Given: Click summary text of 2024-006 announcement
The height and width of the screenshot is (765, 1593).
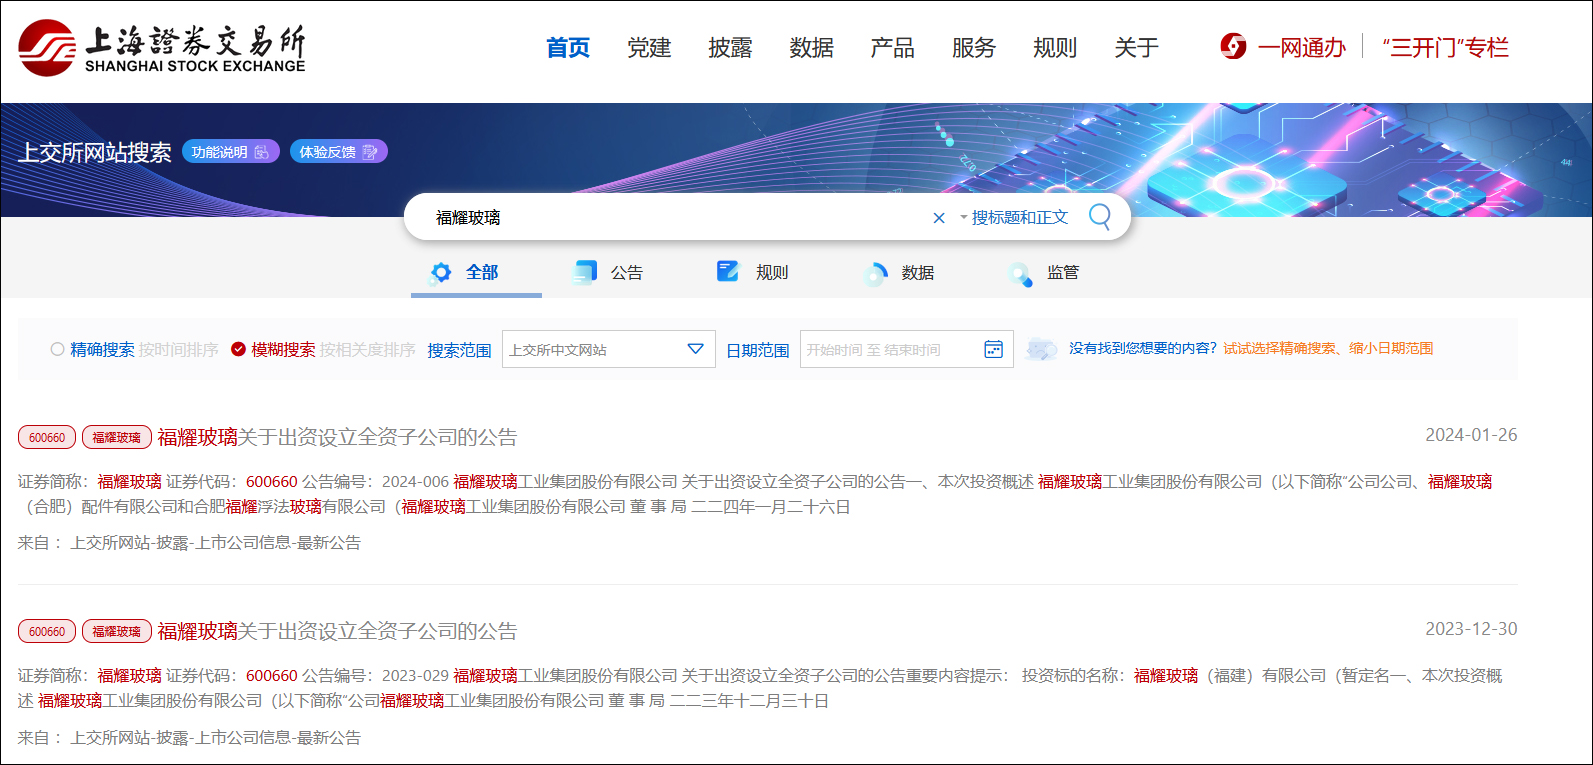Looking at the screenshot, I should 755,494.
